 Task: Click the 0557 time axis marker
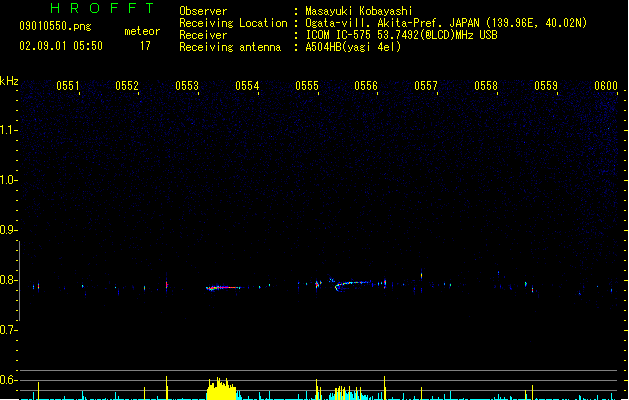(x=426, y=86)
